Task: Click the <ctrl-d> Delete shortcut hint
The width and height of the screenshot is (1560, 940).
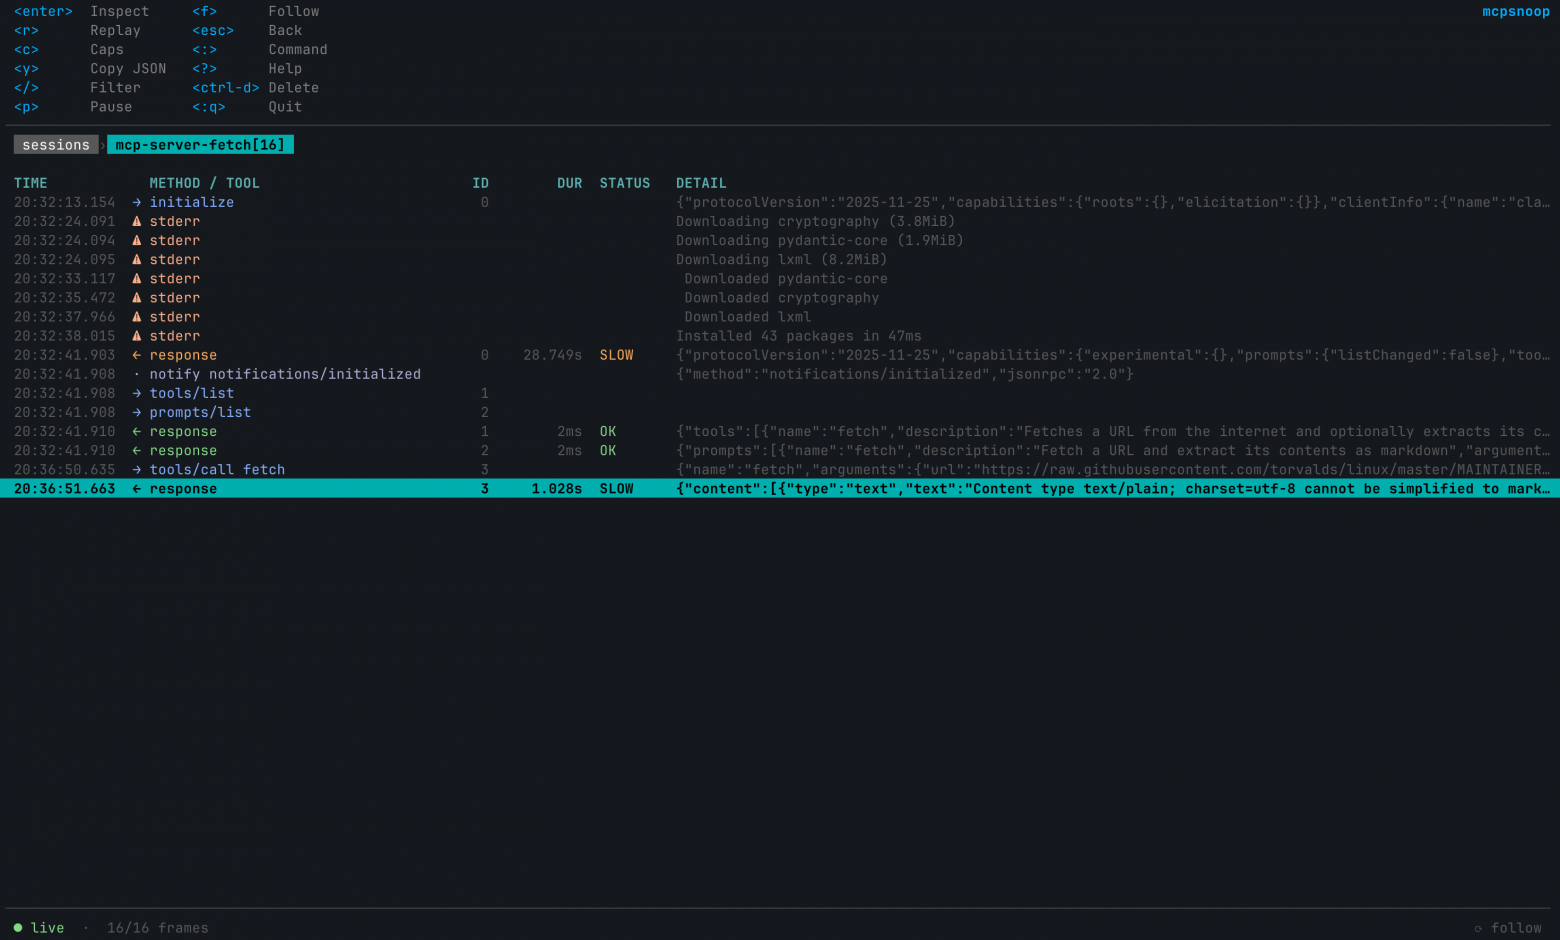Action: 256,87
